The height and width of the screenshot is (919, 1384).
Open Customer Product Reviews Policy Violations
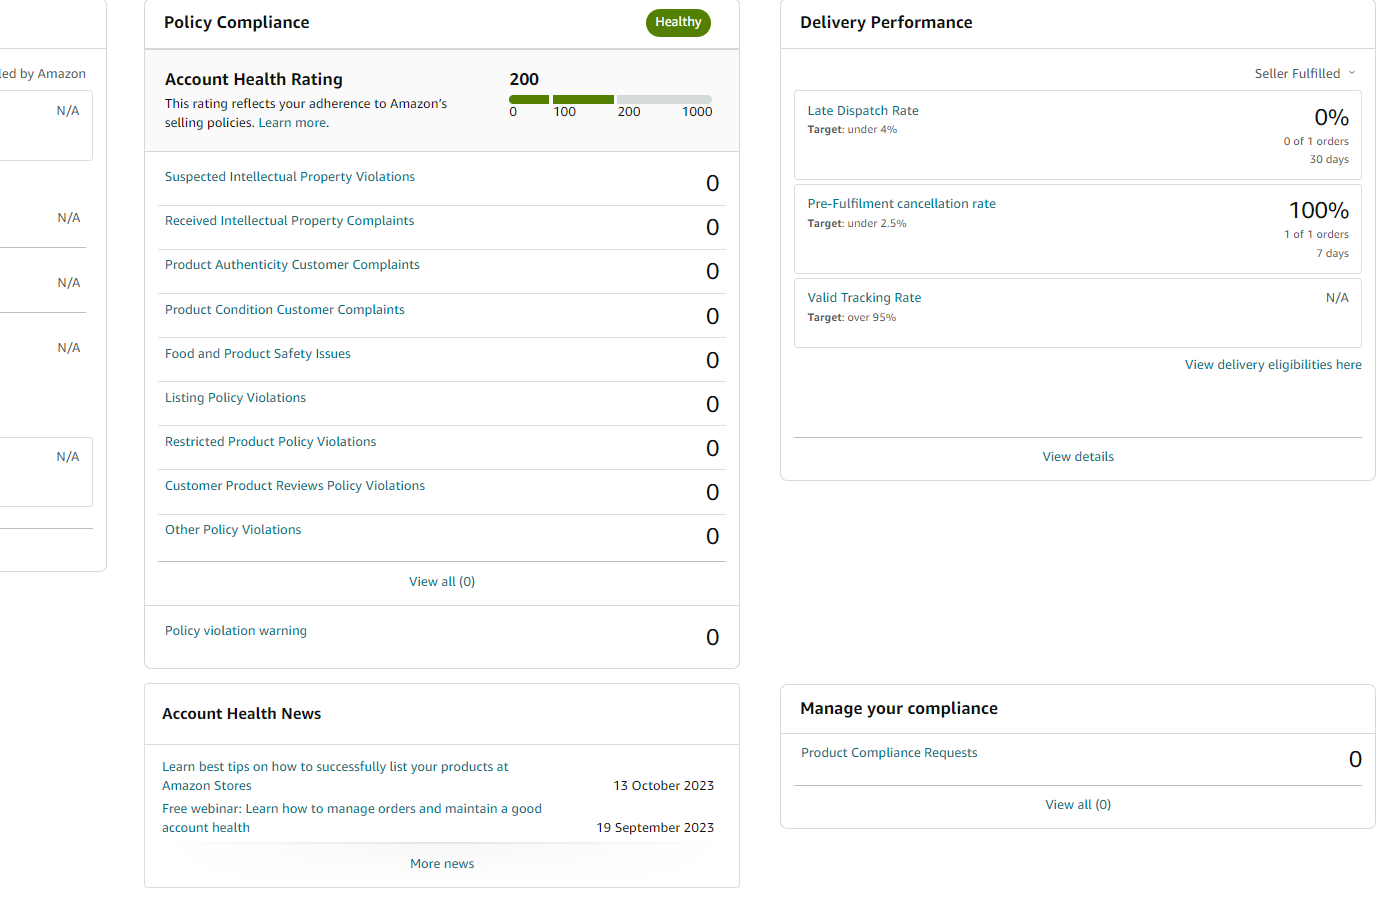click(x=295, y=486)
